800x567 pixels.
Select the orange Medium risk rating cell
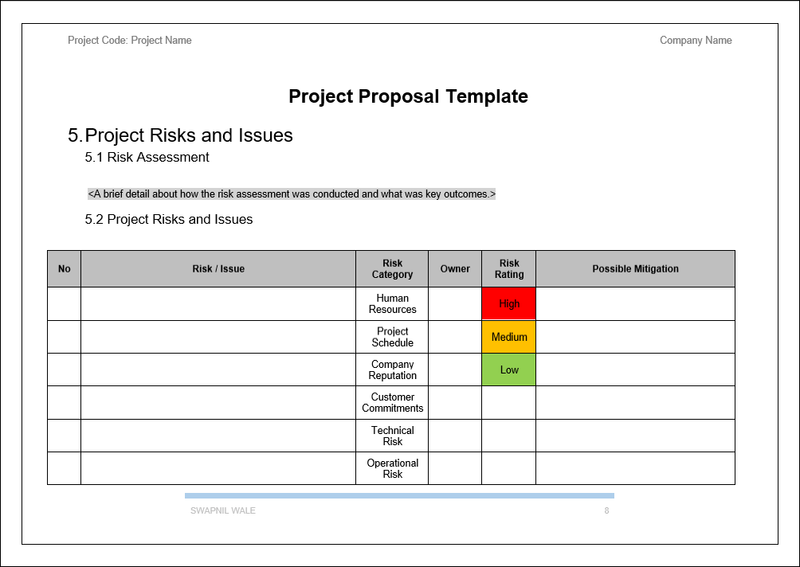509,337
